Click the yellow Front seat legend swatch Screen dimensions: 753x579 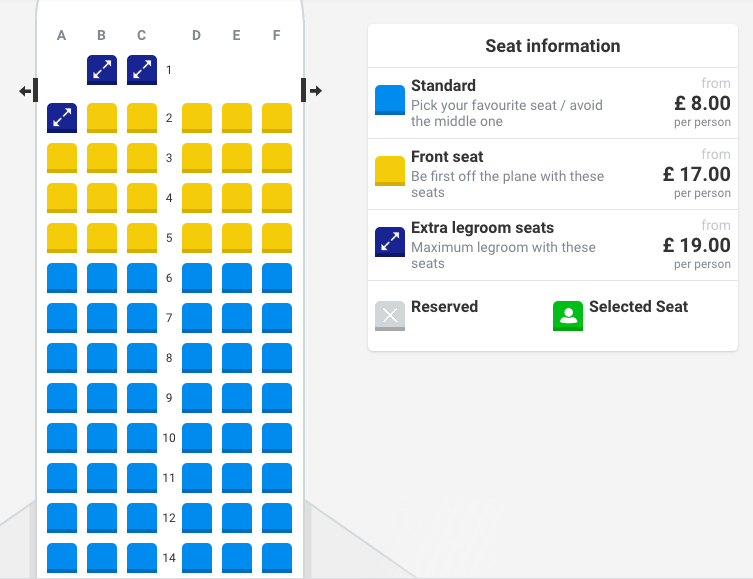tap(390, 172)
